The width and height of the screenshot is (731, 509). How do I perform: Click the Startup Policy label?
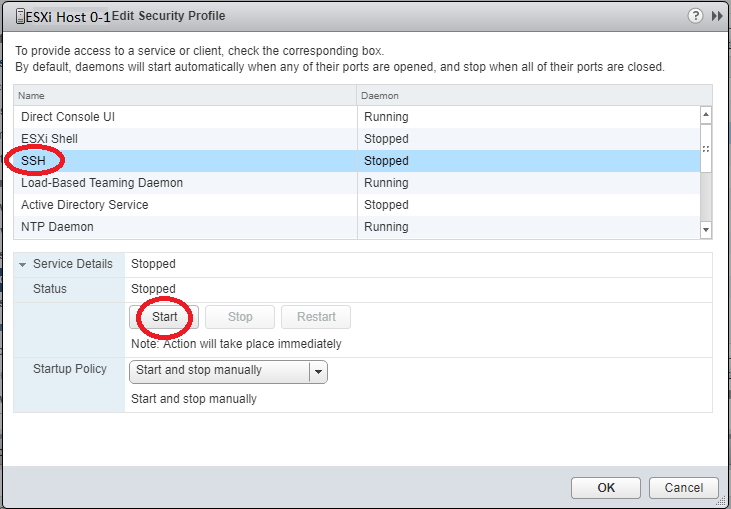[70, 369]
